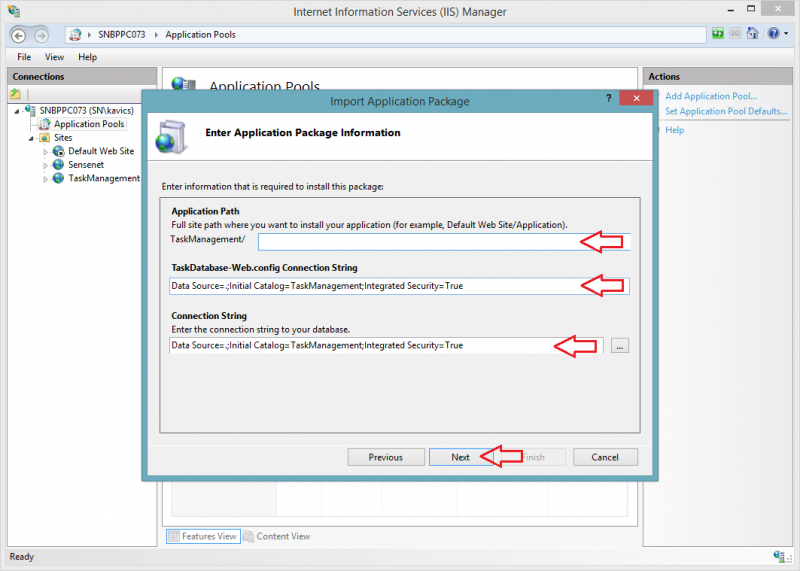Click the Connections toolbar connect icon
Image resolution: width=800 pixels, height=571 pixels.
[15, 94]
